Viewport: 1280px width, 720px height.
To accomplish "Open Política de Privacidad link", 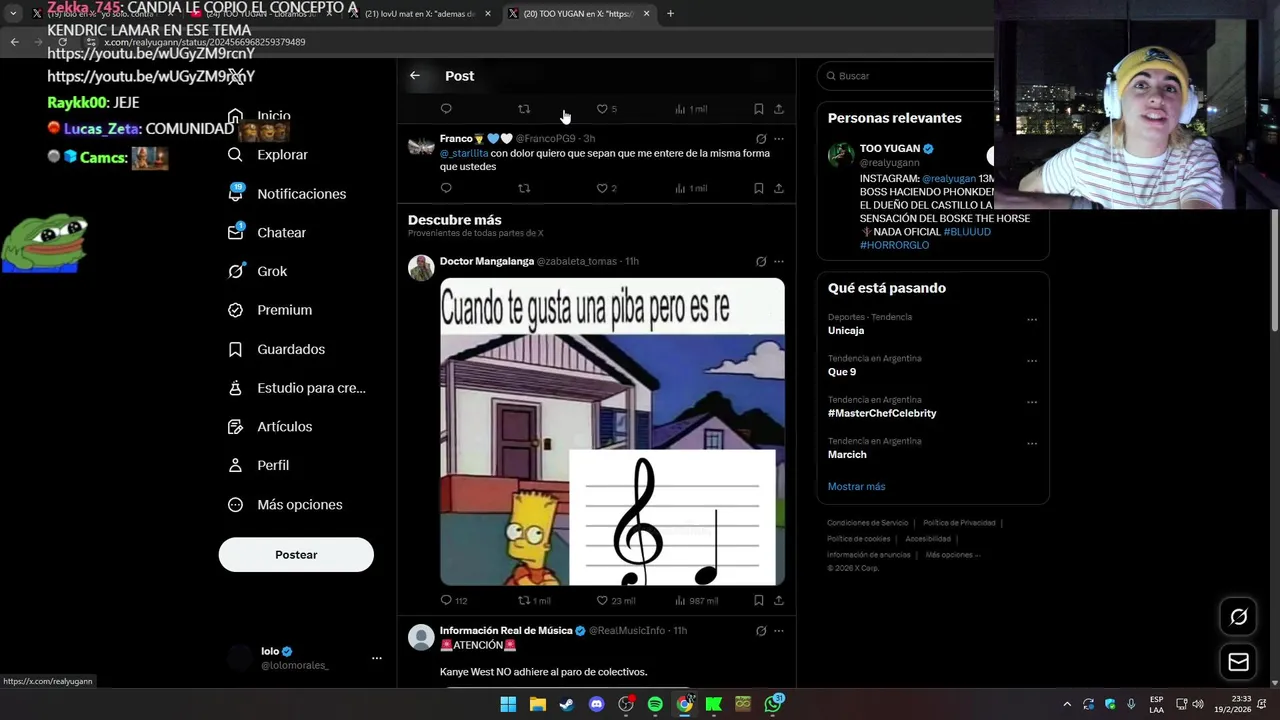I will pyautogui.click(x=959, y=523).
